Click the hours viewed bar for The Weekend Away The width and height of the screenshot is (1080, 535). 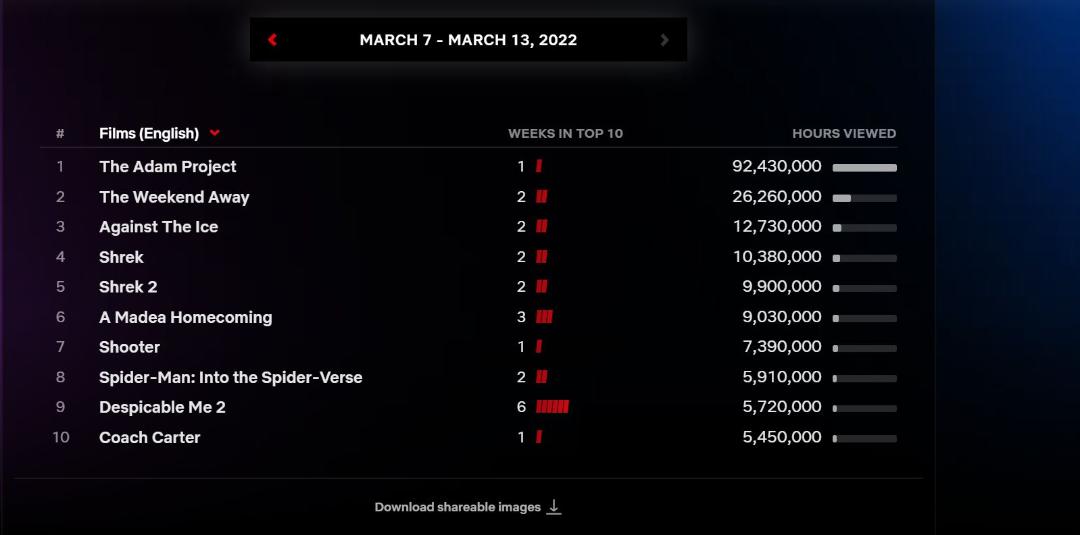click(x=864, y=198)
